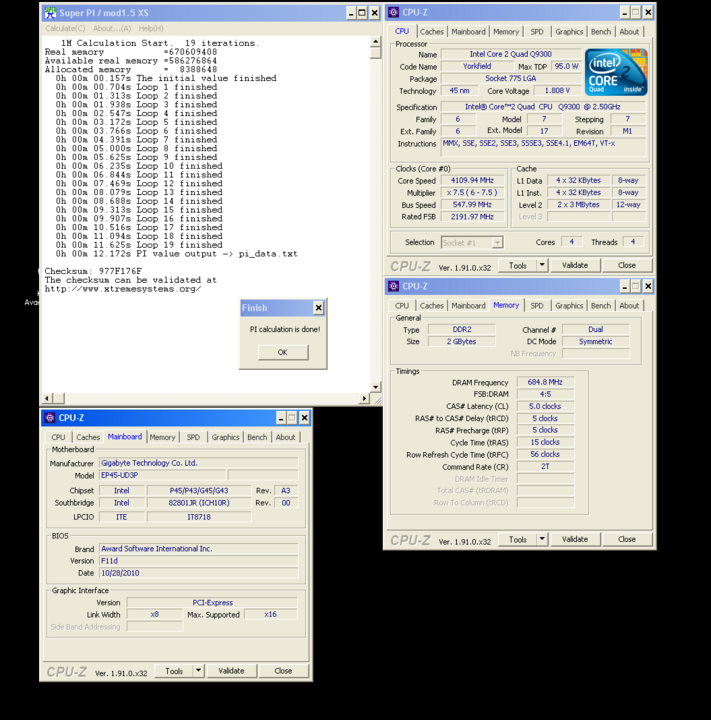Switch to SPD tab in CPU window
The image size is (711, 720).
click(536, 32)
